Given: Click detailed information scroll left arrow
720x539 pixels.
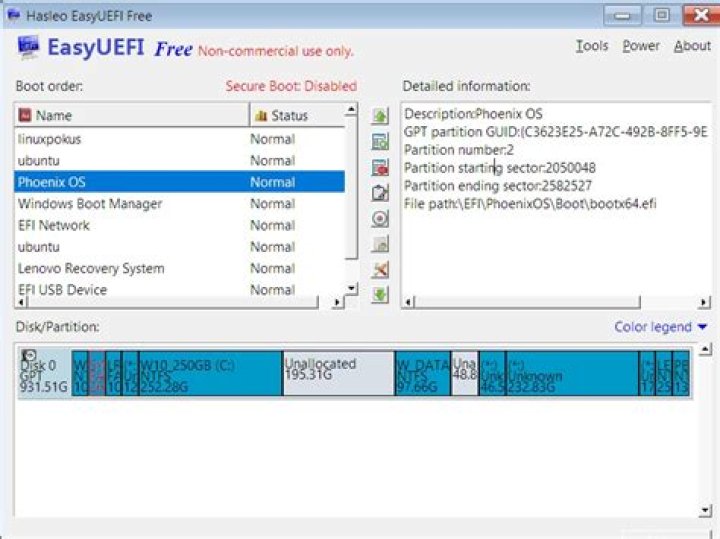Looking at the screenshot, I should (x=408, y=302).
